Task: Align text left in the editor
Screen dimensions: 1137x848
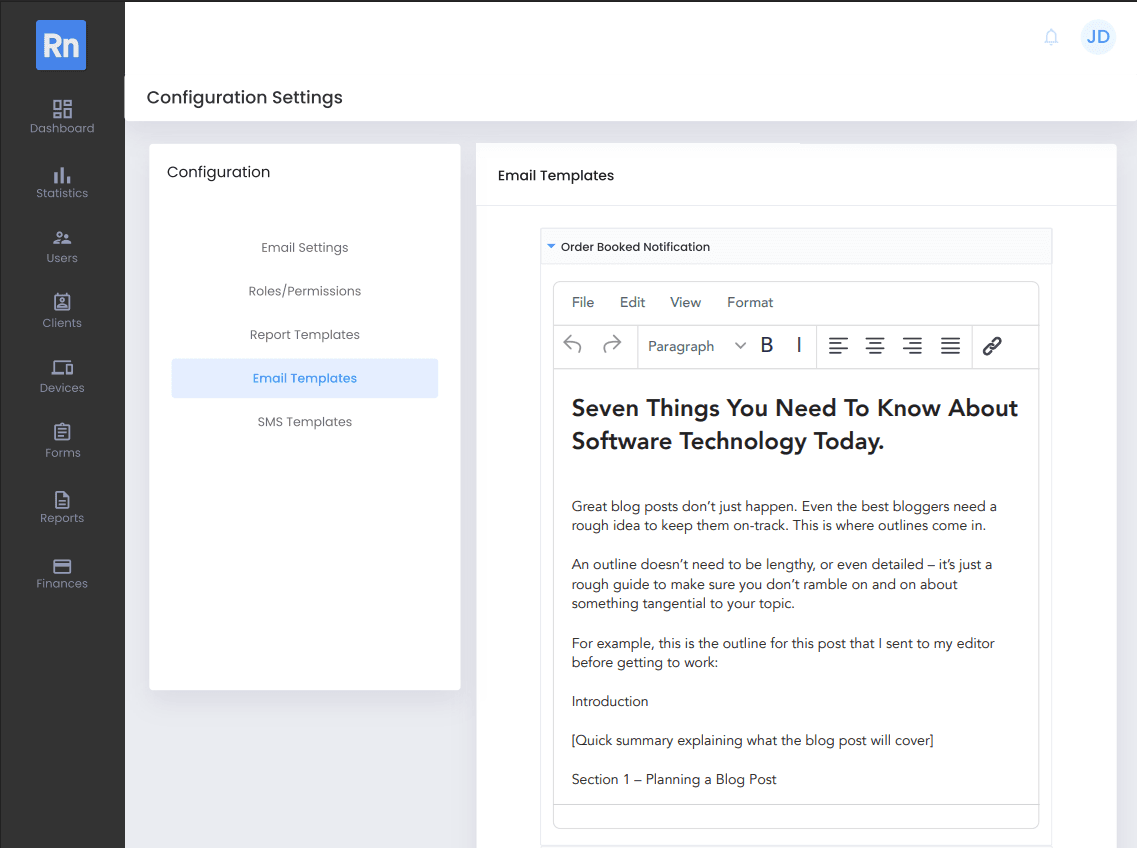Action: (838, 346)
